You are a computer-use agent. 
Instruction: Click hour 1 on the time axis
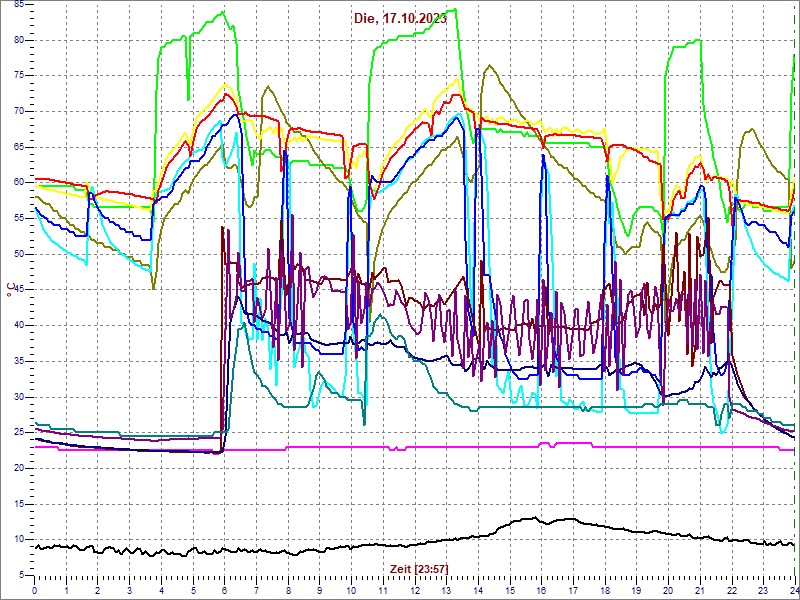66,590
